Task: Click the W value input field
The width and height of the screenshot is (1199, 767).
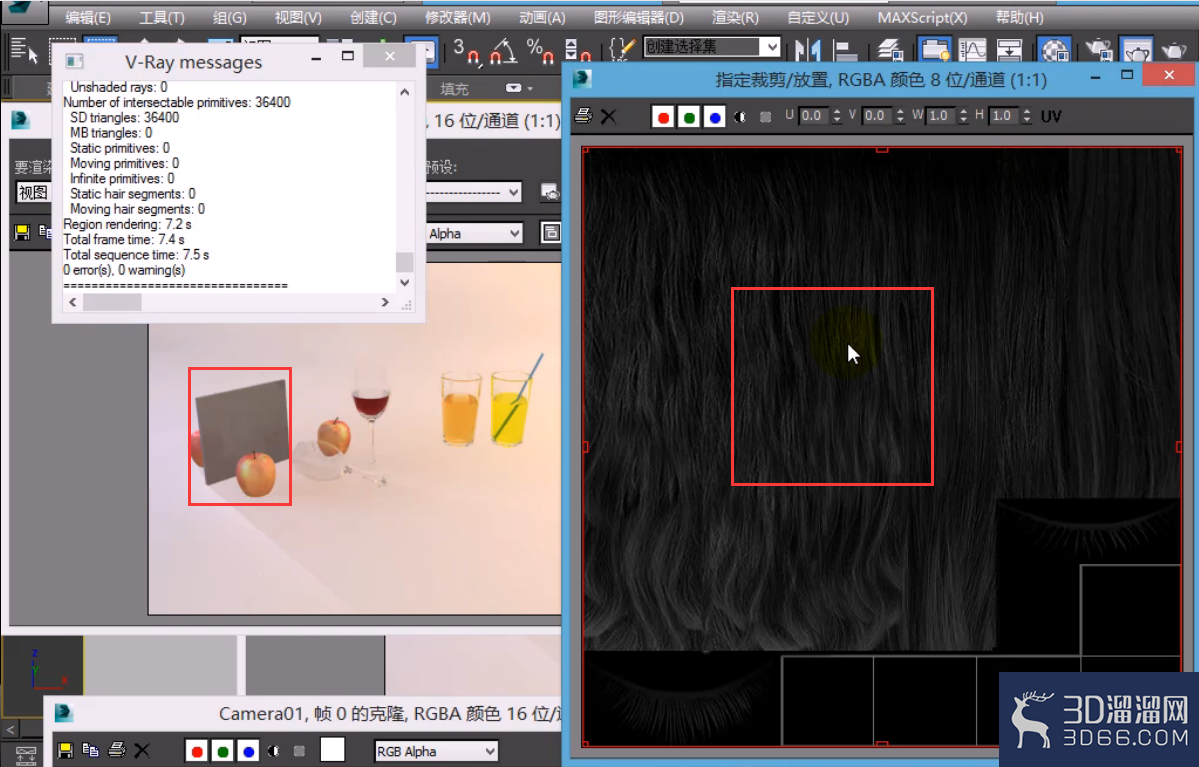Action: point(939,115)
